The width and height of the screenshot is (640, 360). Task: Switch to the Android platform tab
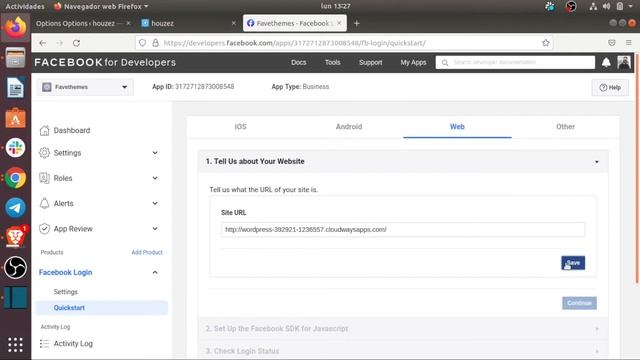tap(349, 127)
